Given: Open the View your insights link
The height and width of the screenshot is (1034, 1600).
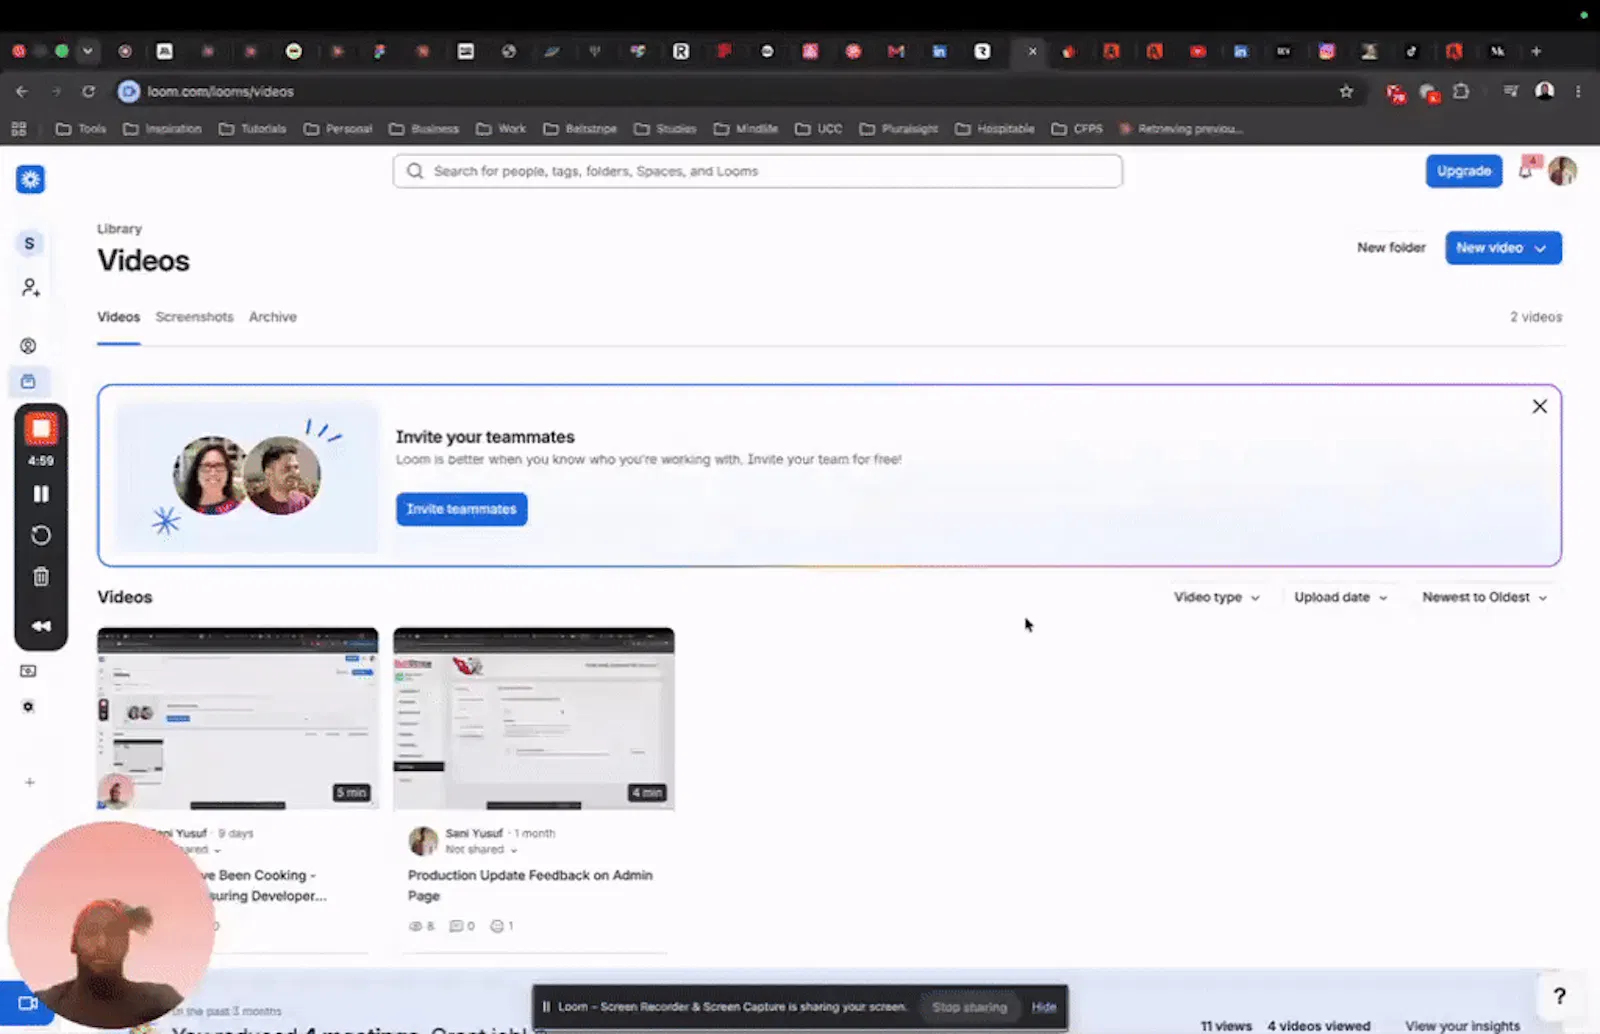Looking at the screenshot, I should (x=1462, y=1026).
